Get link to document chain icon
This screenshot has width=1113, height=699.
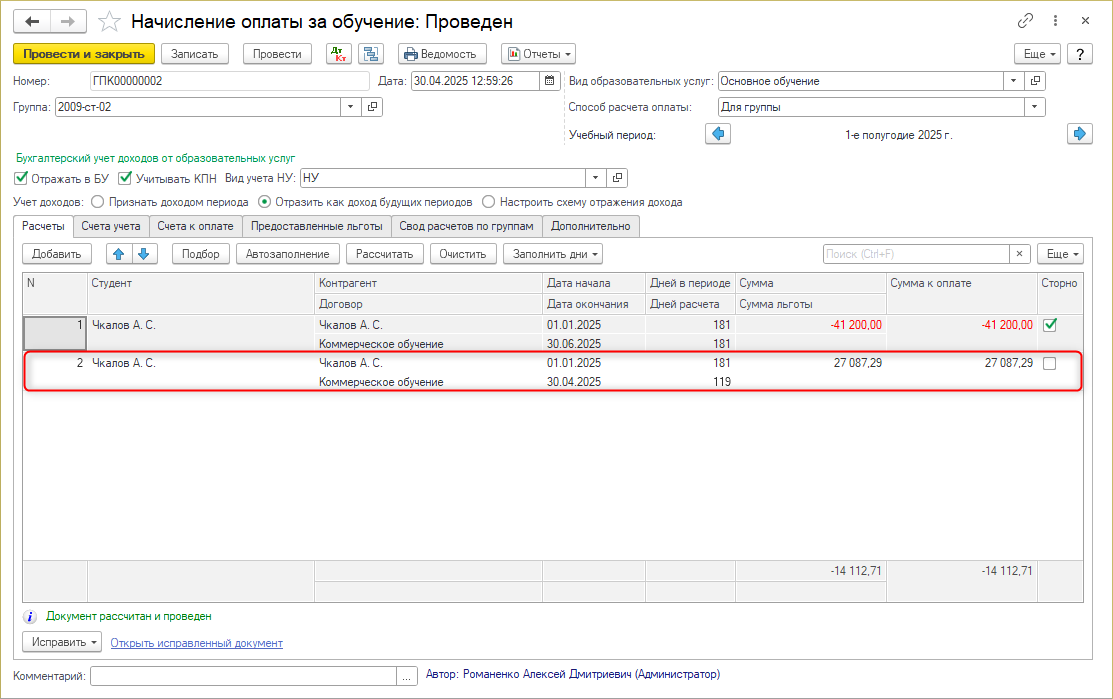coord(1025,21)
